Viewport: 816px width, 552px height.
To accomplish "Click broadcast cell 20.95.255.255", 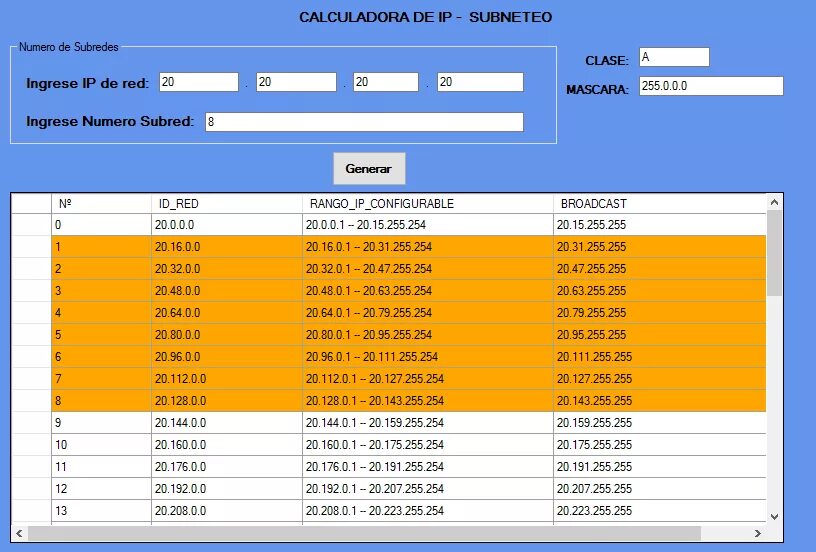I will (x=660, y=335).
